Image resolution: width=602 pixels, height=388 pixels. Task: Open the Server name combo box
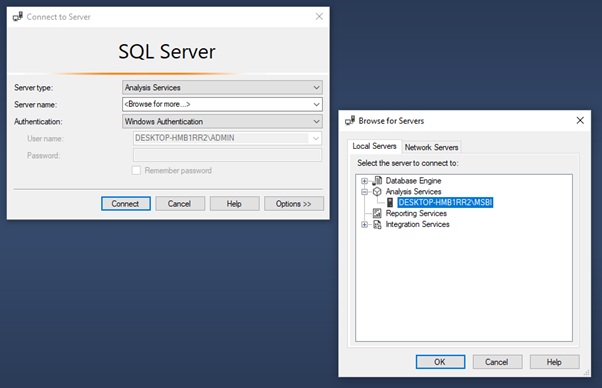click(222, 104)
